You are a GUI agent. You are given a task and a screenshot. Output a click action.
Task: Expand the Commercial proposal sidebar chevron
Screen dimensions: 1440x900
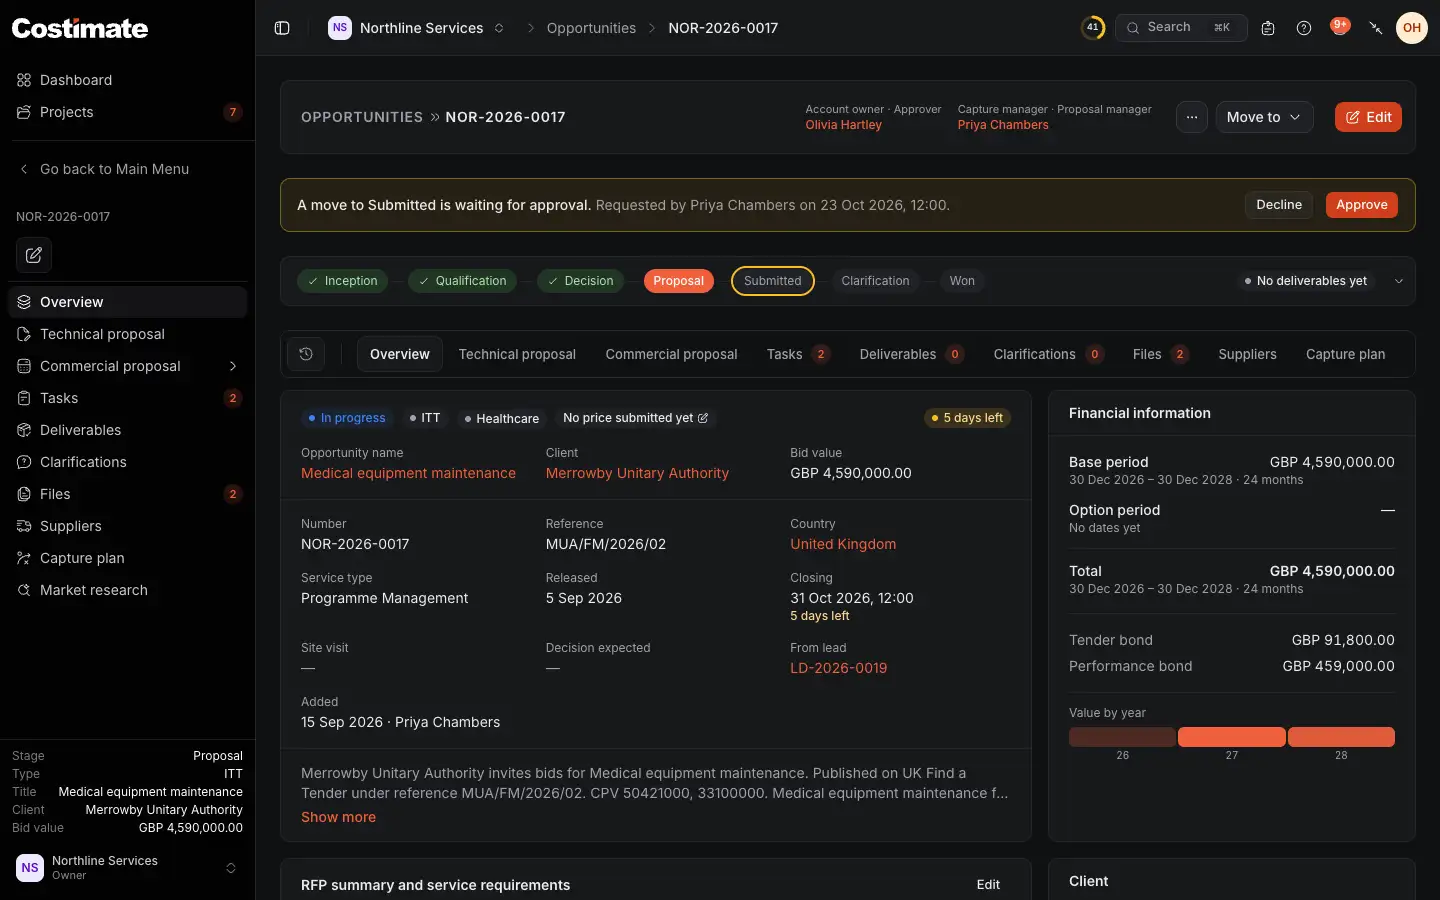pos(233,366)
